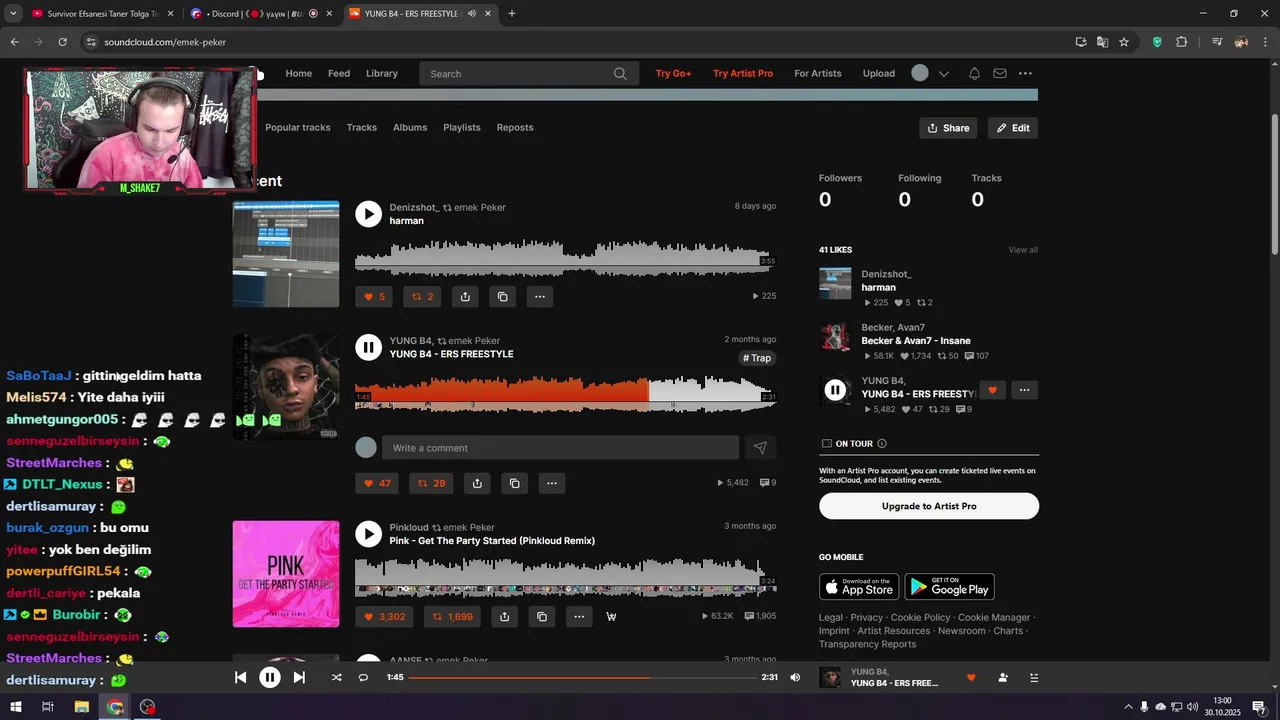Toggle the follow-artist icon in the player bar
Viewport: 1280px width, 720px height.
coord(1003,677)
